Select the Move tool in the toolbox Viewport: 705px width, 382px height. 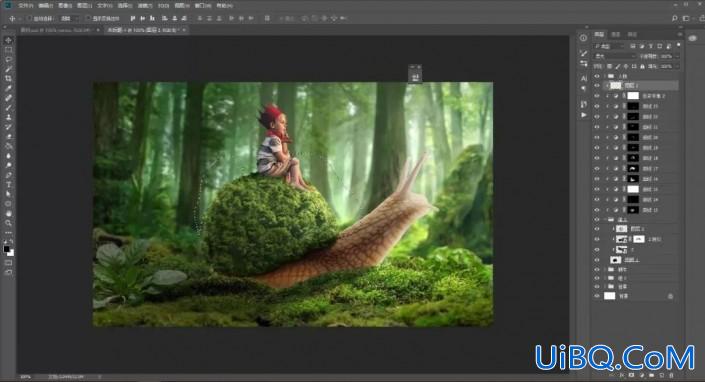click(9, 40)
